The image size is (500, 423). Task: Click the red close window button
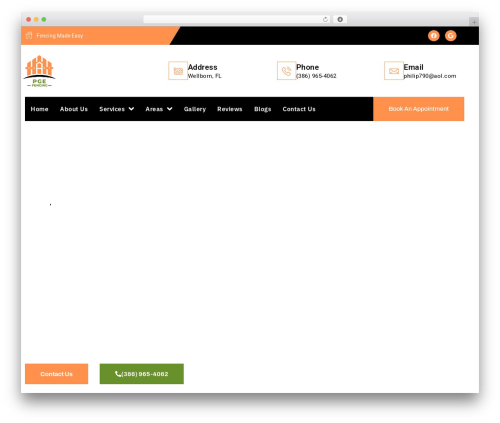click(29, 19)
